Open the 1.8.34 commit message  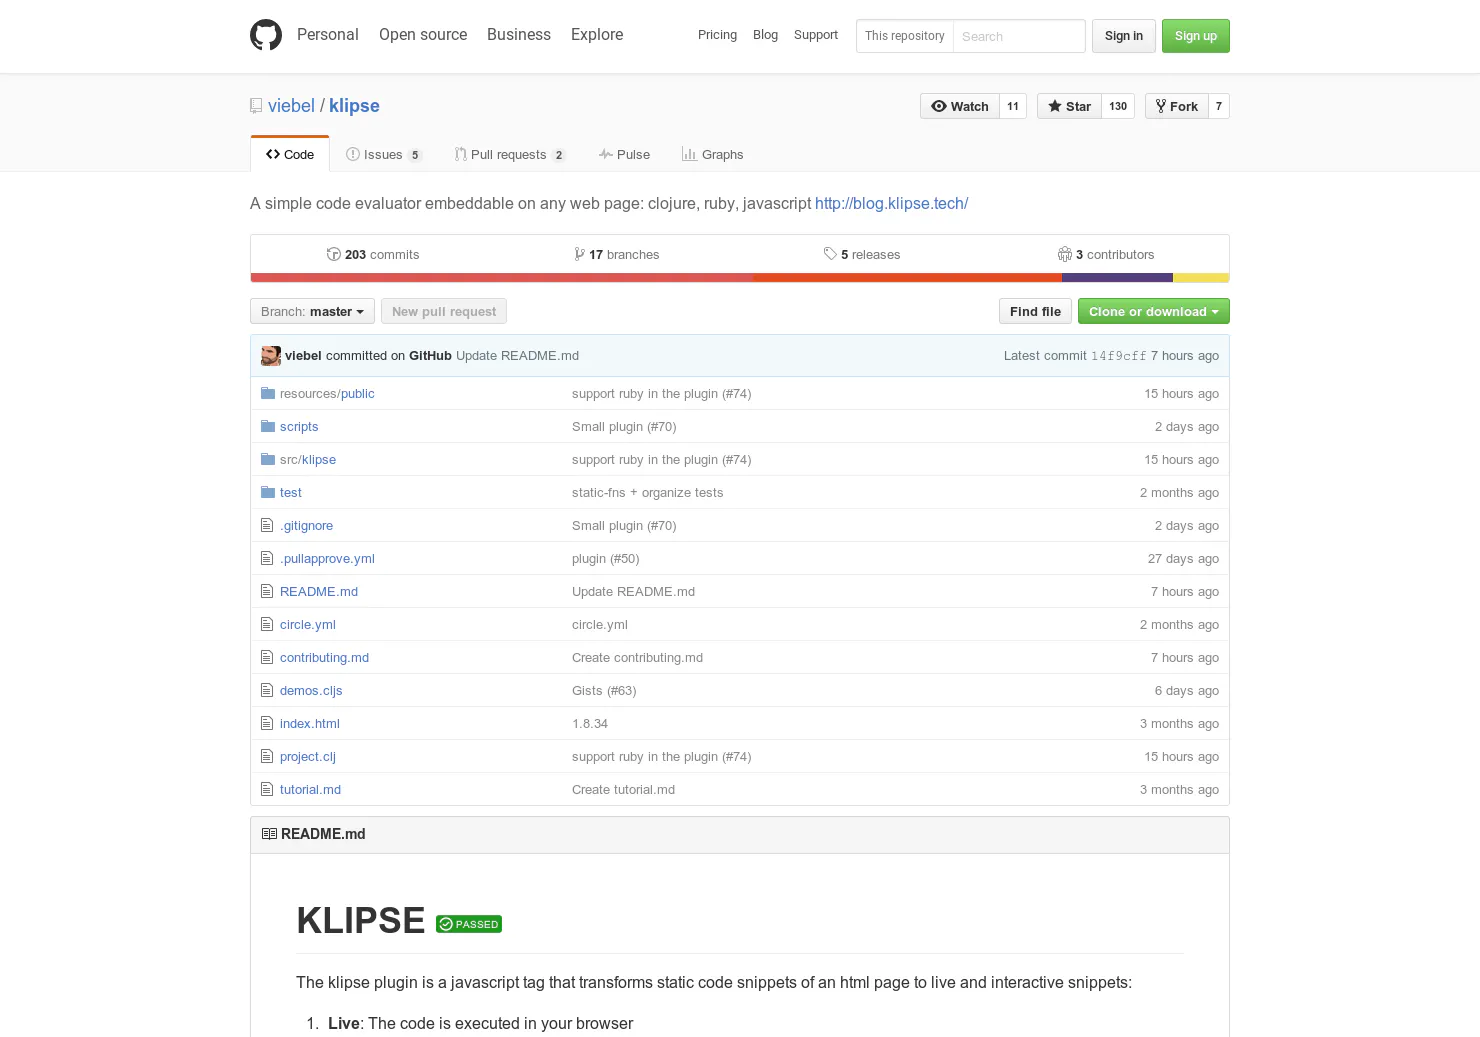pos(590,723)
